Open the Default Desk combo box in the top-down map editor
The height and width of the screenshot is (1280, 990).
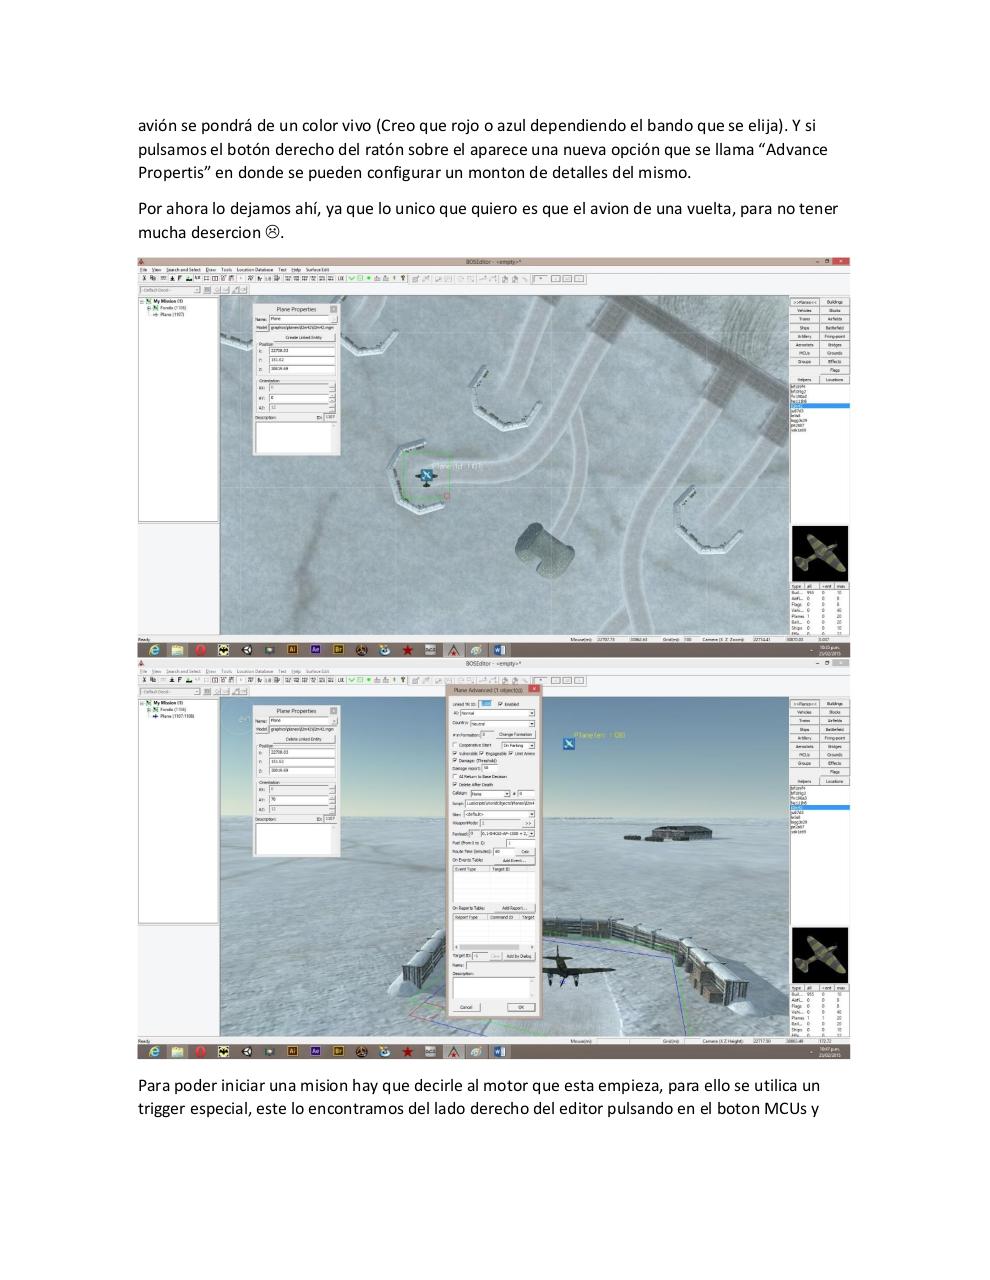click(170, 290)
